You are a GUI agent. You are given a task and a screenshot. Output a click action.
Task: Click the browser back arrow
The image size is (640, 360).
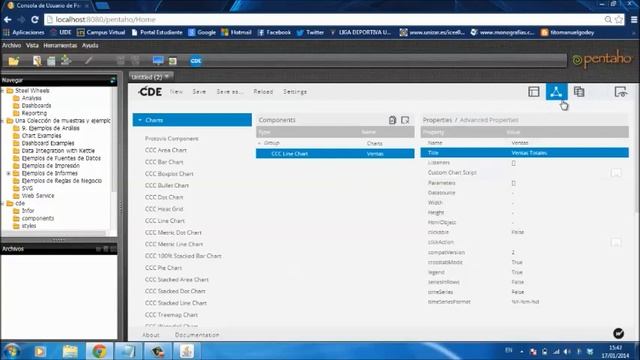click(8, 20)
